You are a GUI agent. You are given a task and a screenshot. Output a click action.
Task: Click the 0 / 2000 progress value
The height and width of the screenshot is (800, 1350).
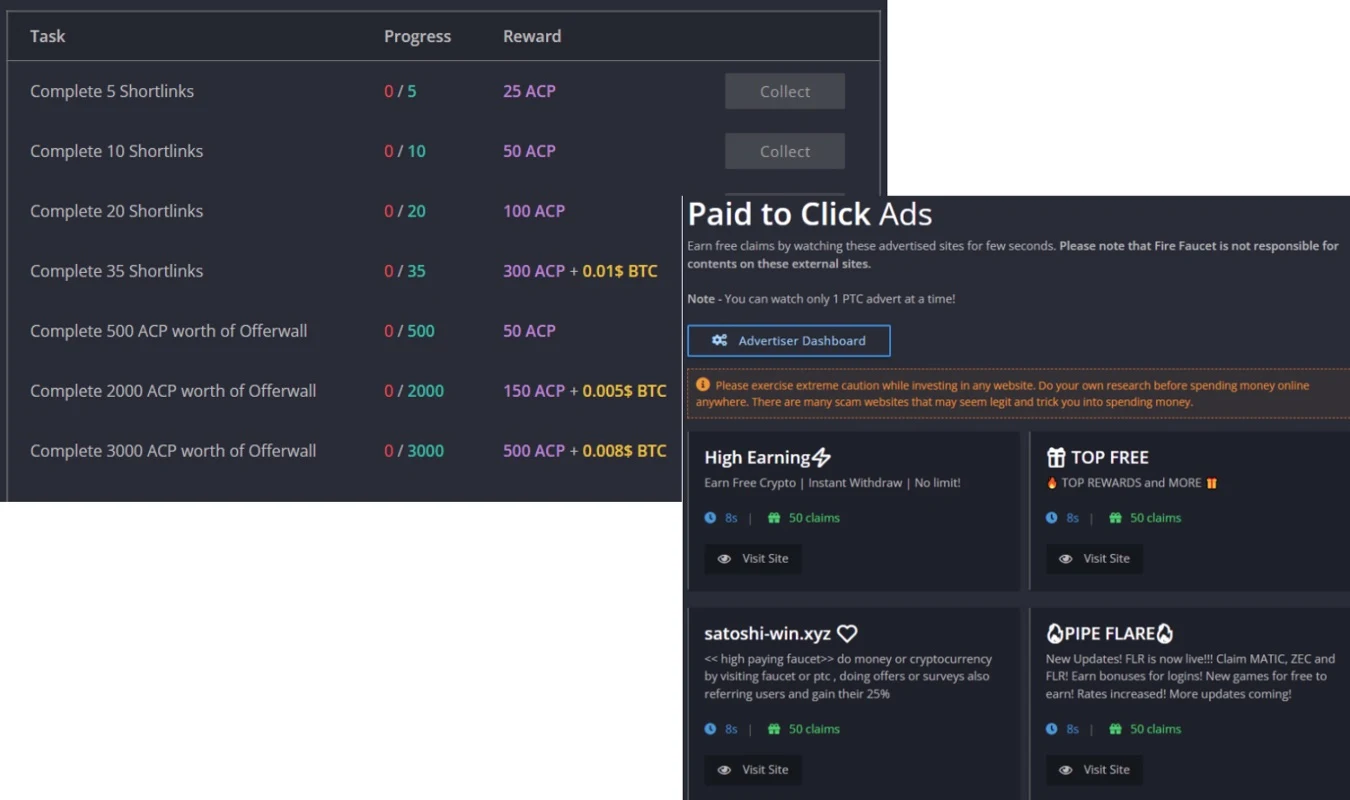(x=414, y=391)
